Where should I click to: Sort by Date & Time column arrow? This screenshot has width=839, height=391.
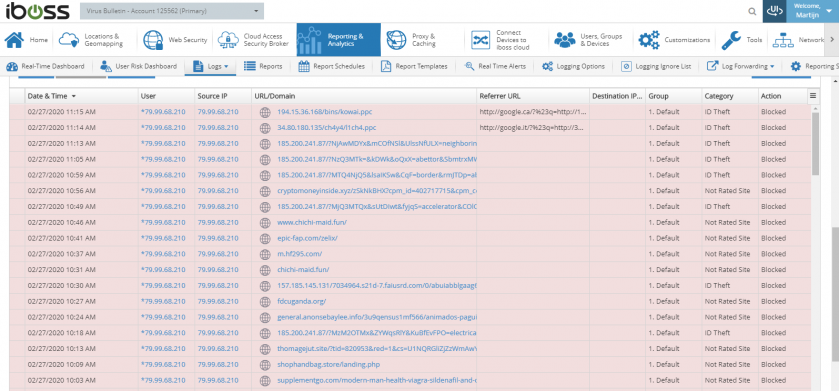click(x=73, y=96)
